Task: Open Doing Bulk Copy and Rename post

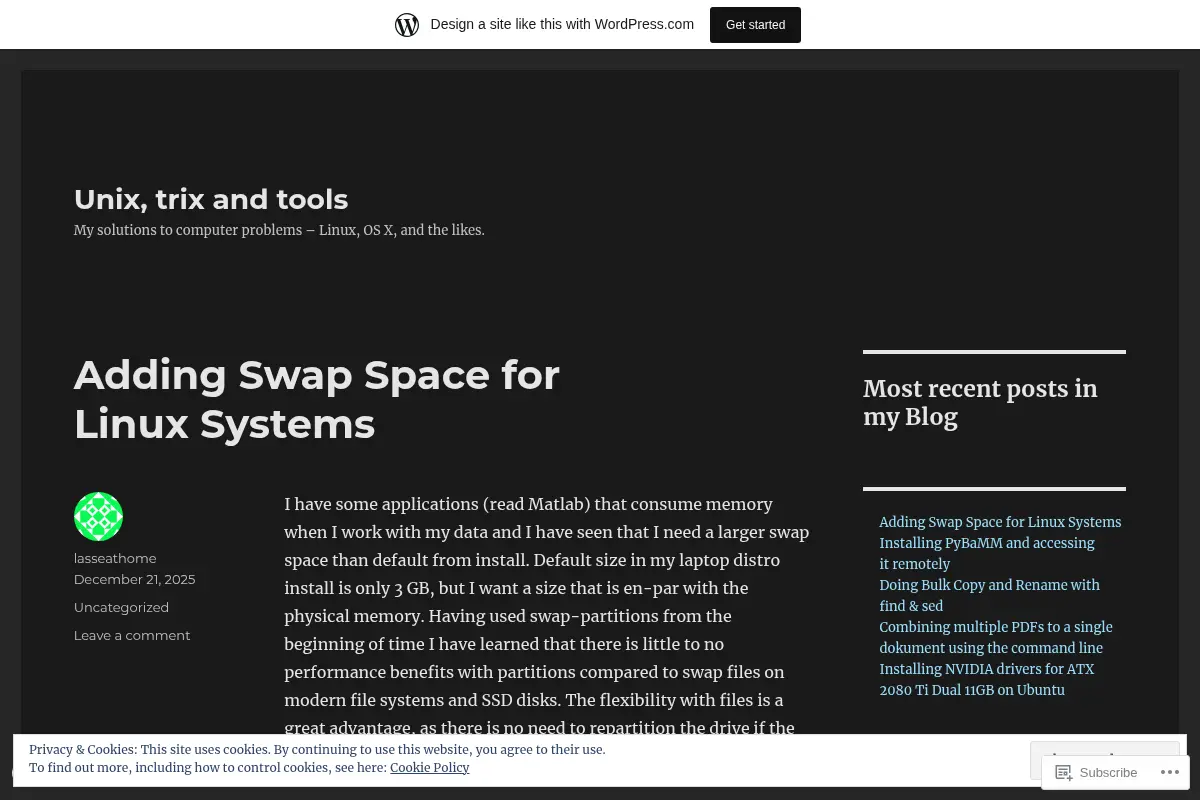Action: (x=989, y=595)
